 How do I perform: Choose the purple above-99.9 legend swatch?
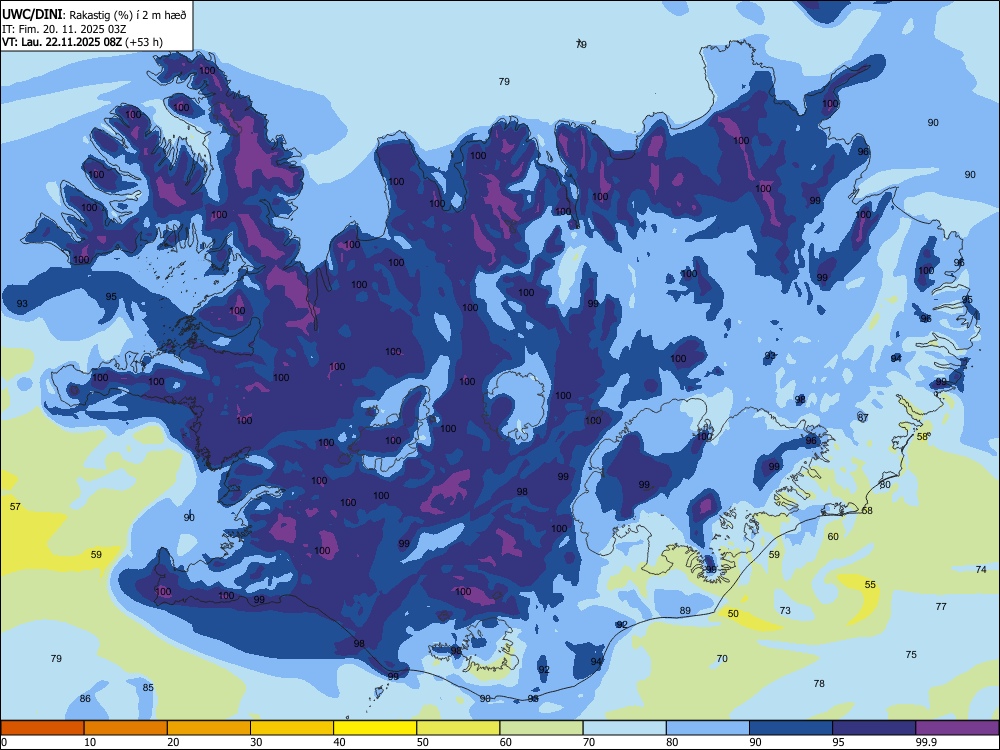[x=957, y=728]
